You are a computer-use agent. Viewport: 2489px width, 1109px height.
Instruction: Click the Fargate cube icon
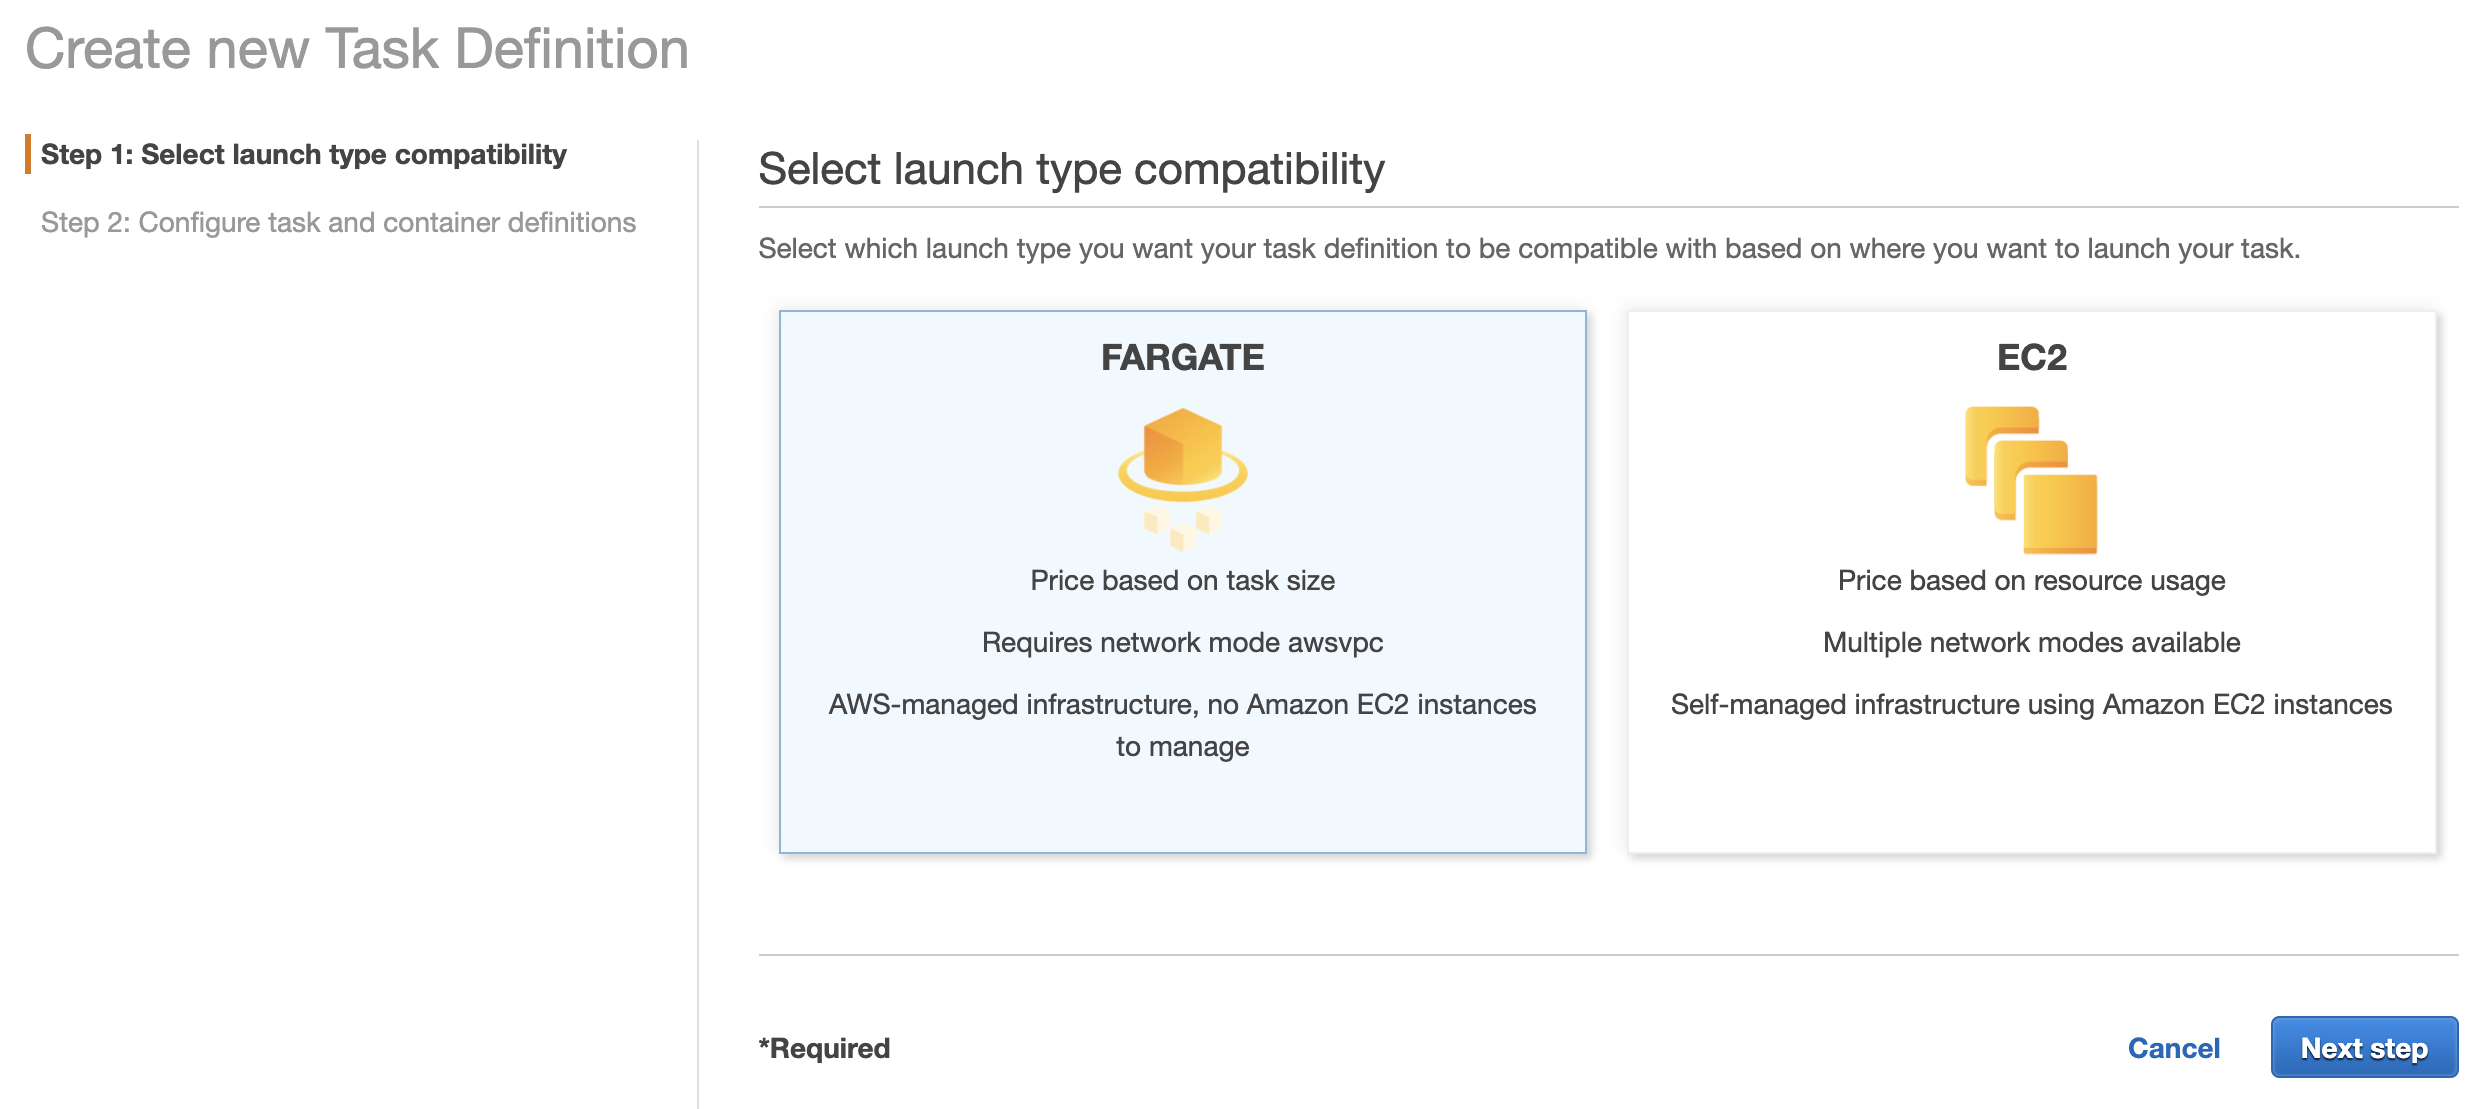[x=1182, y=472]
